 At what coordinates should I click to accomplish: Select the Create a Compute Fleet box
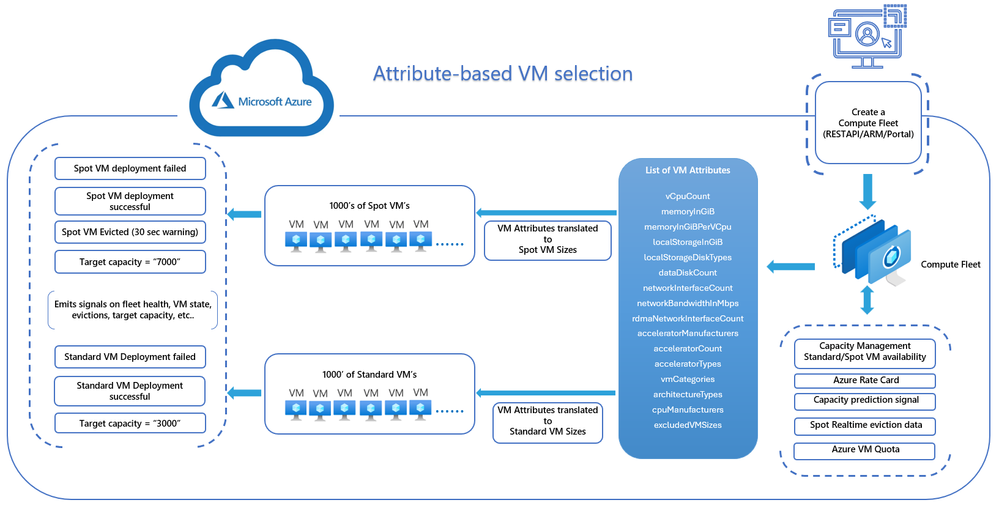[x=868, y=123]
